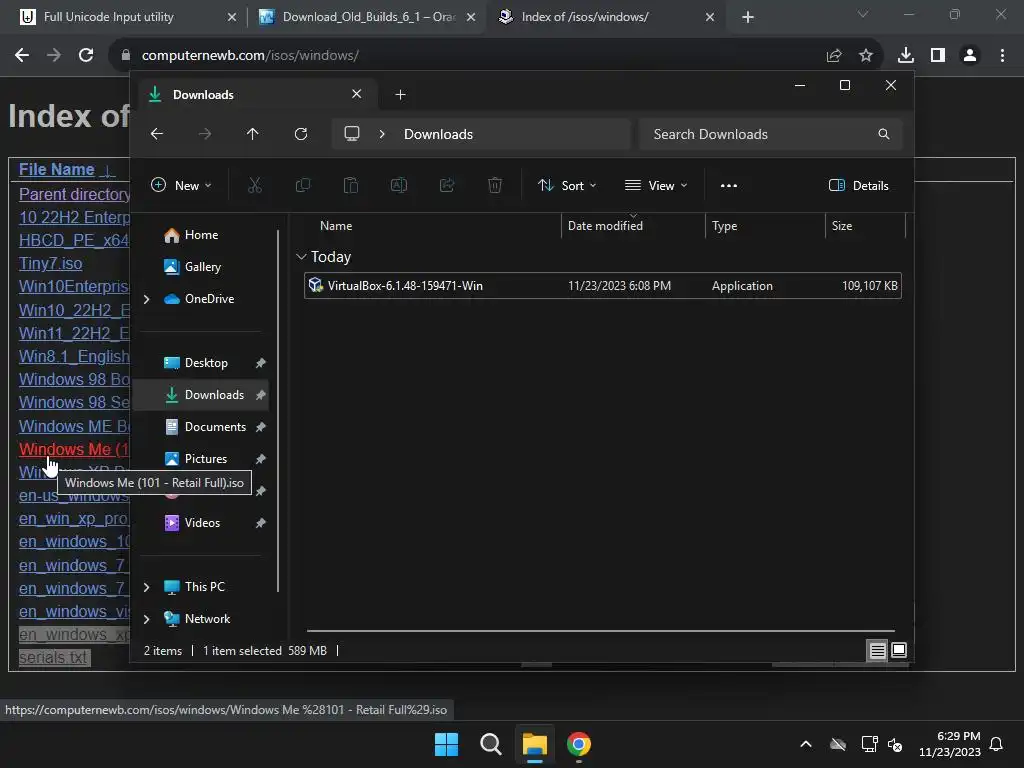The width and height of the screenshot is (1024, 768).
Task: Go back in File Explorer navigation
Action: 157,134
